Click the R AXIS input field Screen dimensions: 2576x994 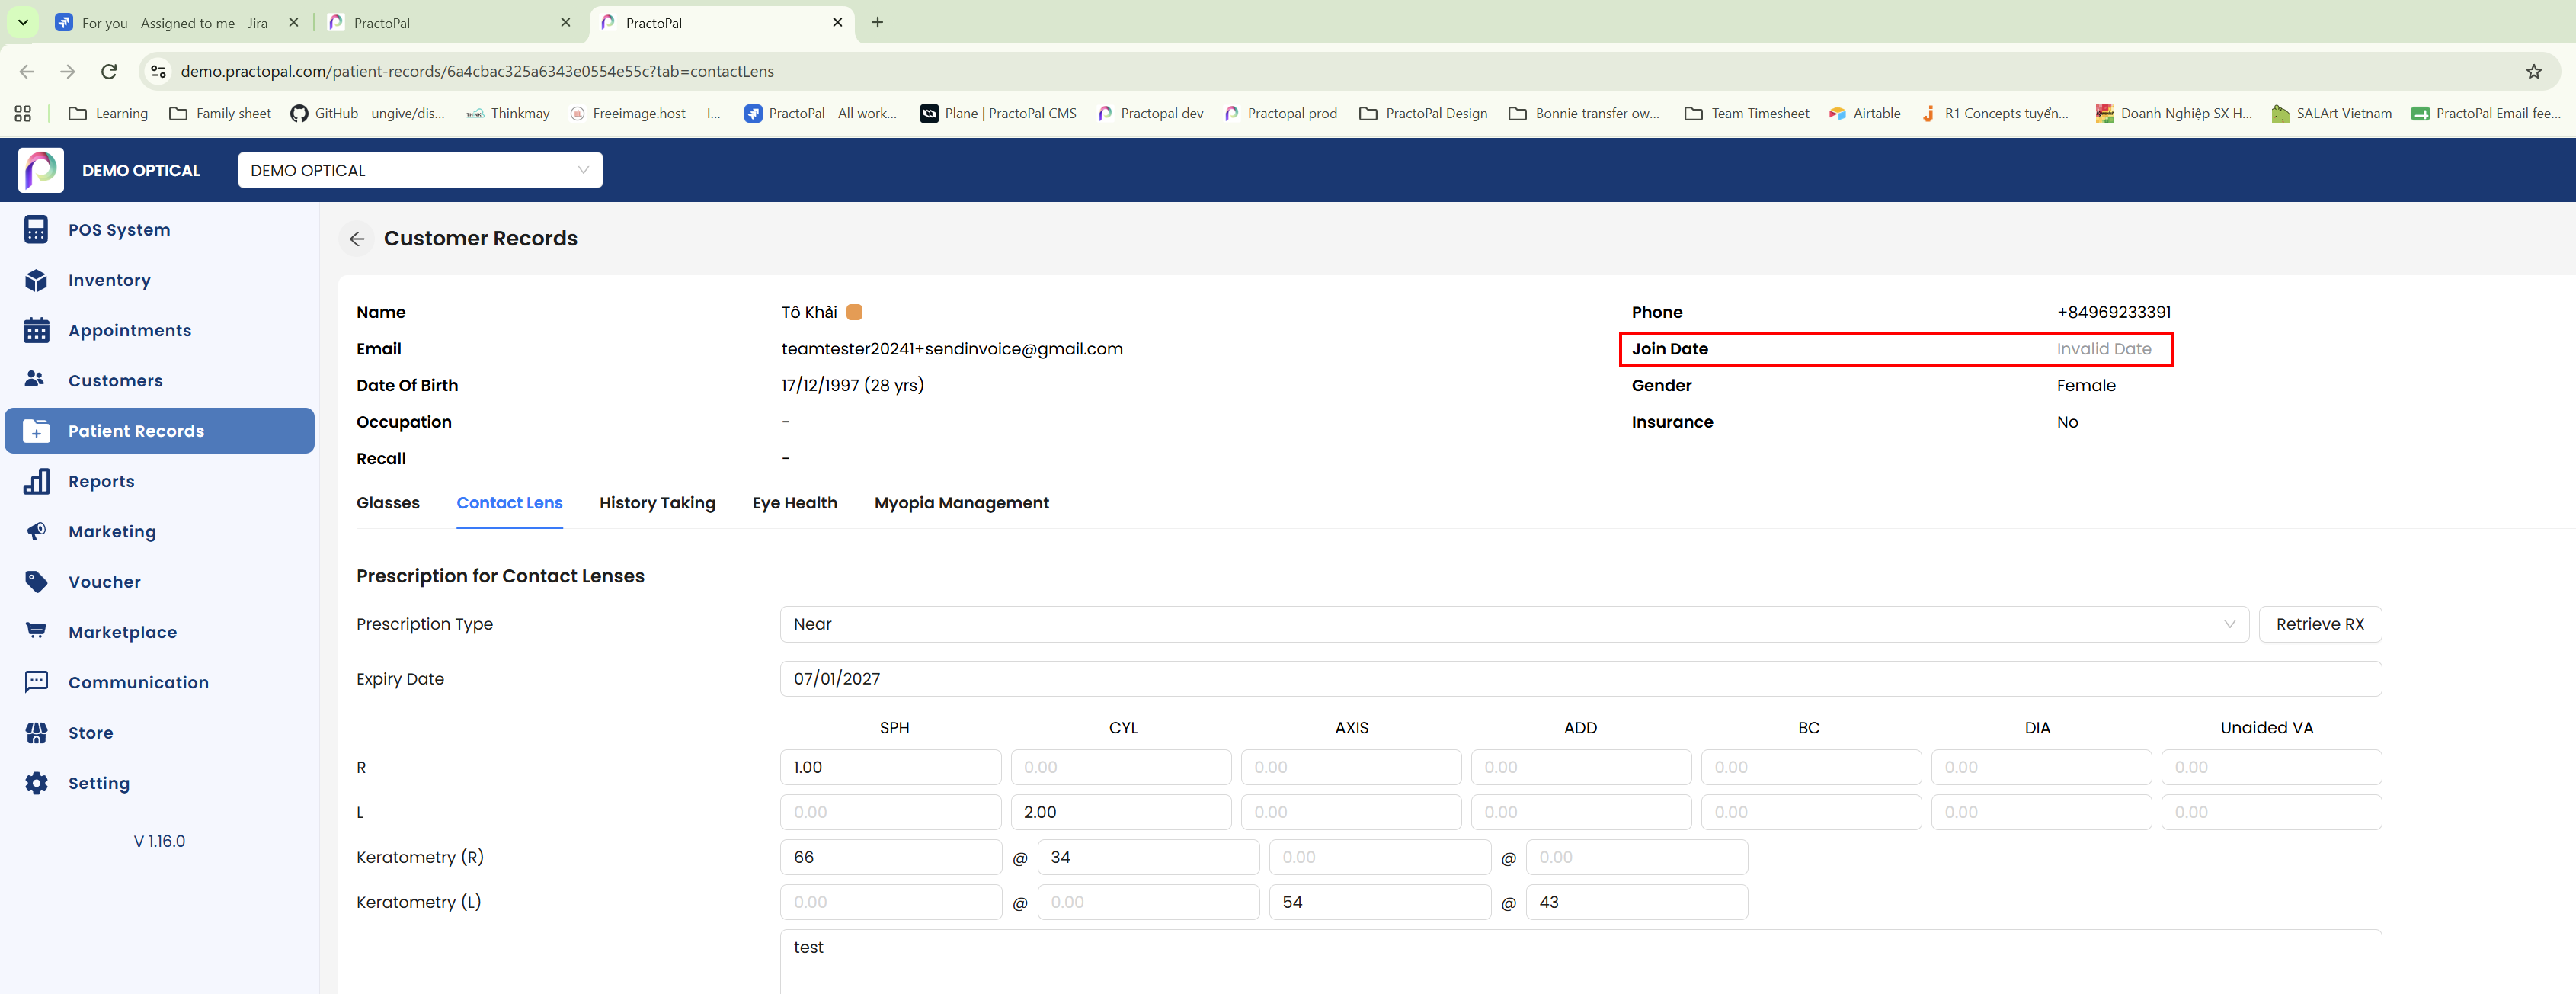click(x=1351, y=767)
